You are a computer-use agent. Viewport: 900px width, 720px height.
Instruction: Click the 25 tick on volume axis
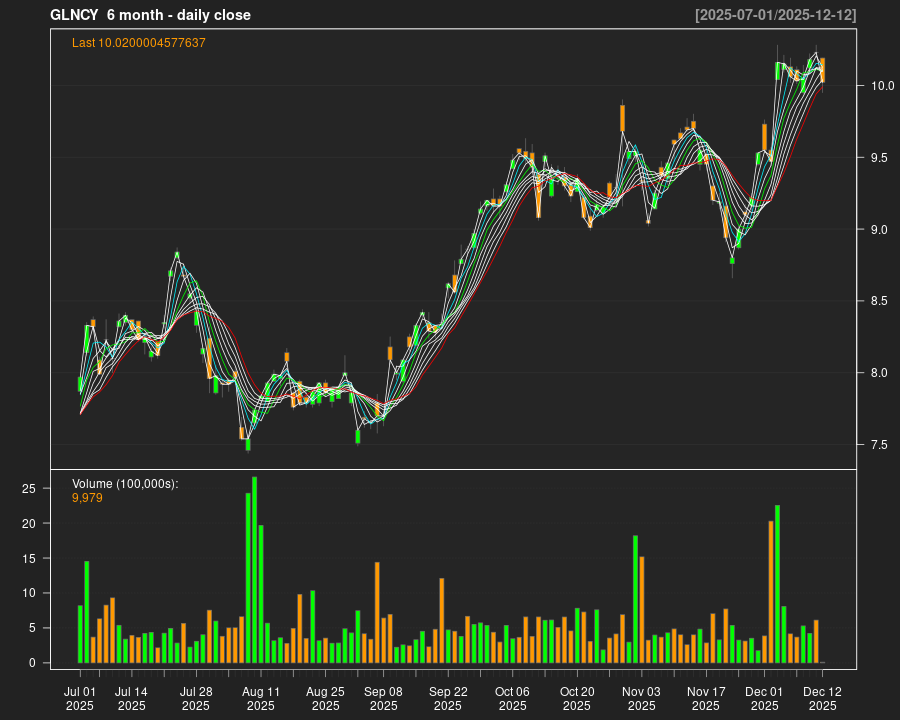coord(30,488)
